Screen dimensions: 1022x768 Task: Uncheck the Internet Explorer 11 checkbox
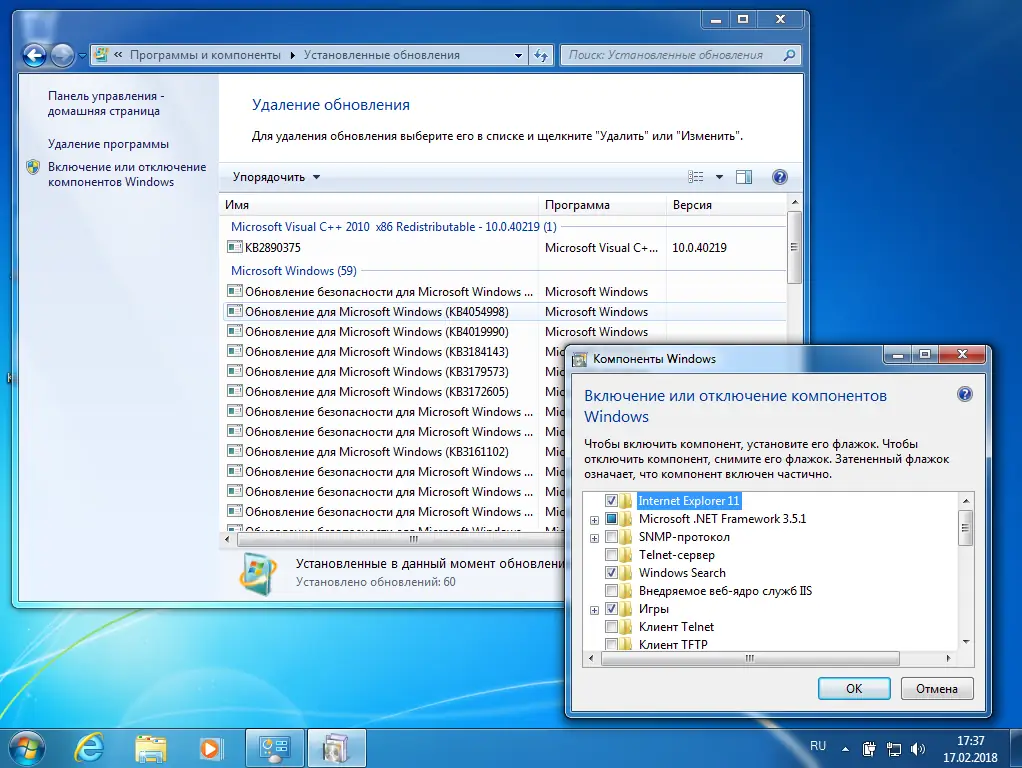click(611, 501)
